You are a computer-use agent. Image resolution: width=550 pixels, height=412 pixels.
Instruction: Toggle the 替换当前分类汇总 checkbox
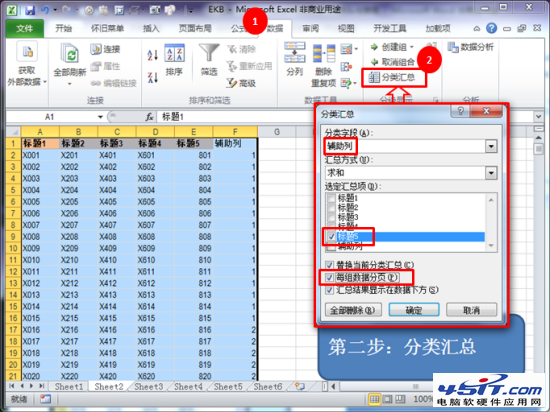[329, 265]
